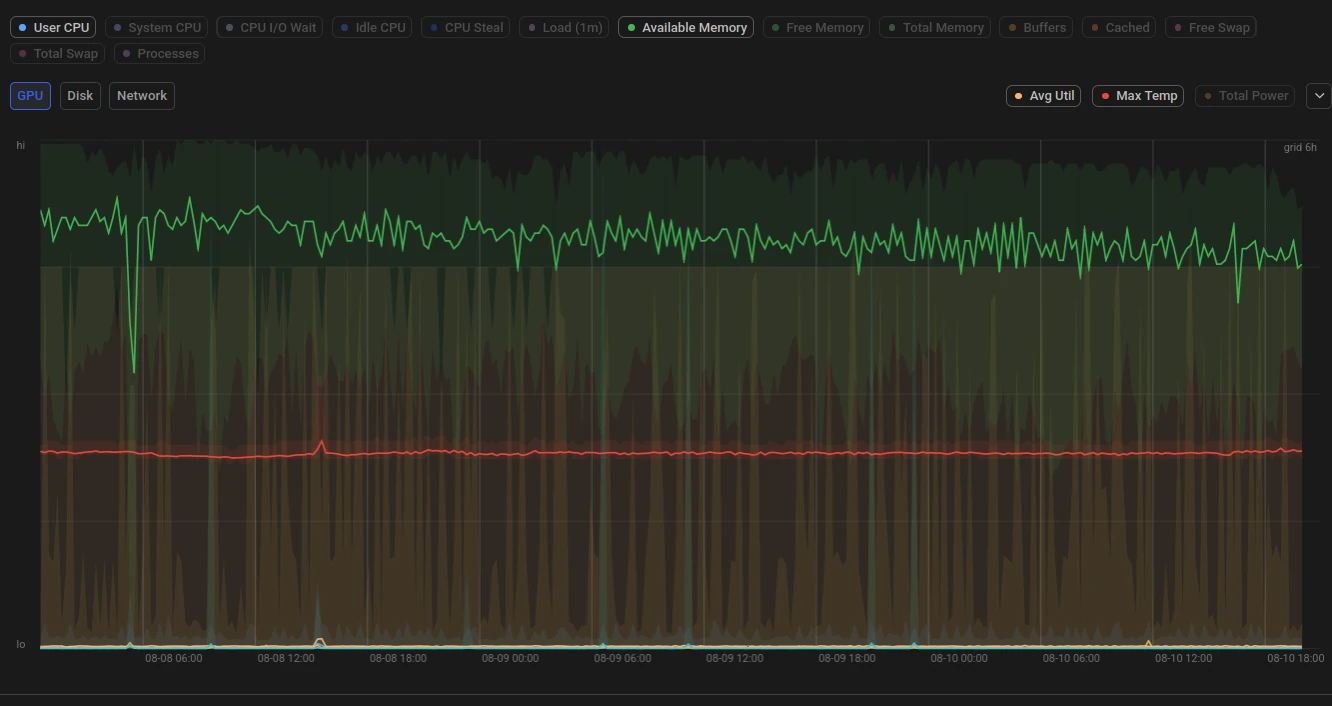Image resolution: width=1332 pixels, height=706 pixels.
Task: Switch to the GPU tab
Action: pyautogui.click(x=30, y=96)
